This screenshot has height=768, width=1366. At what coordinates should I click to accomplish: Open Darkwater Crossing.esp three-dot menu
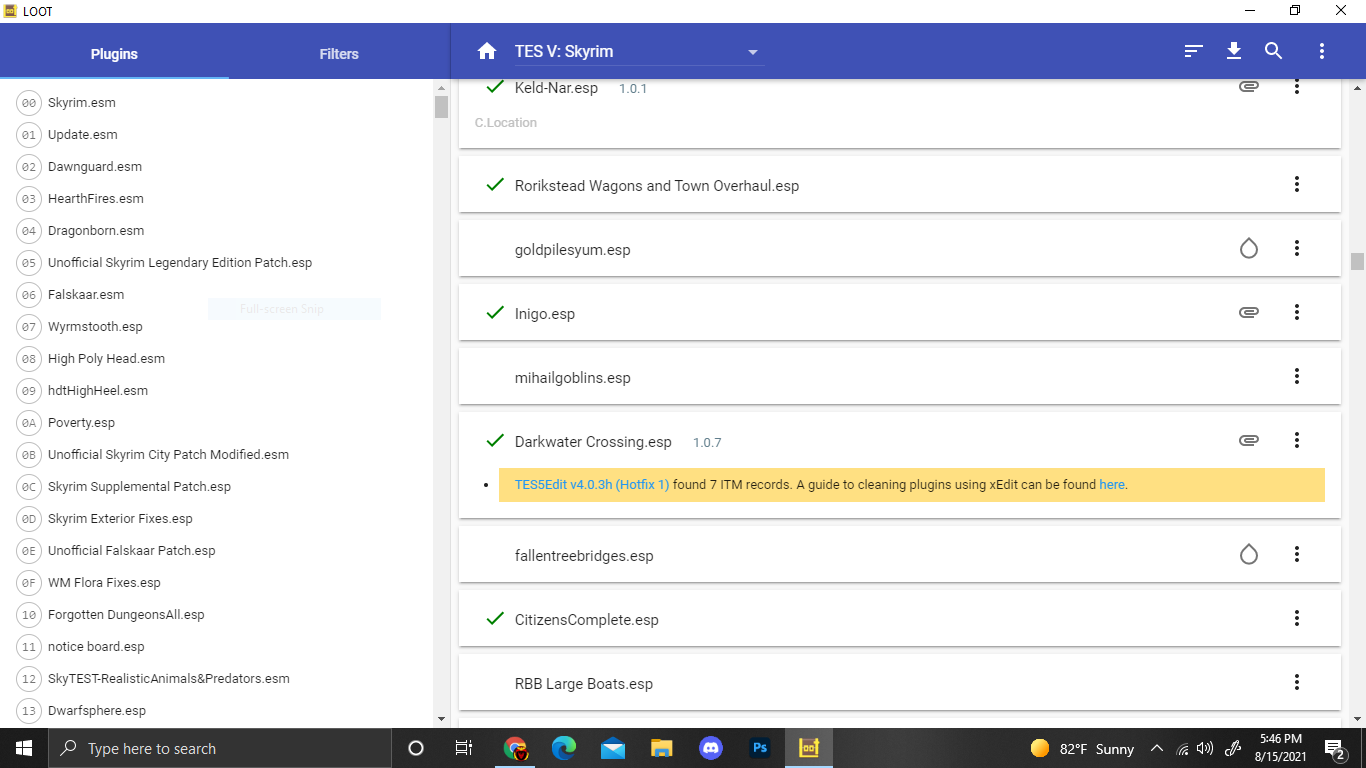click(1297, 440)
